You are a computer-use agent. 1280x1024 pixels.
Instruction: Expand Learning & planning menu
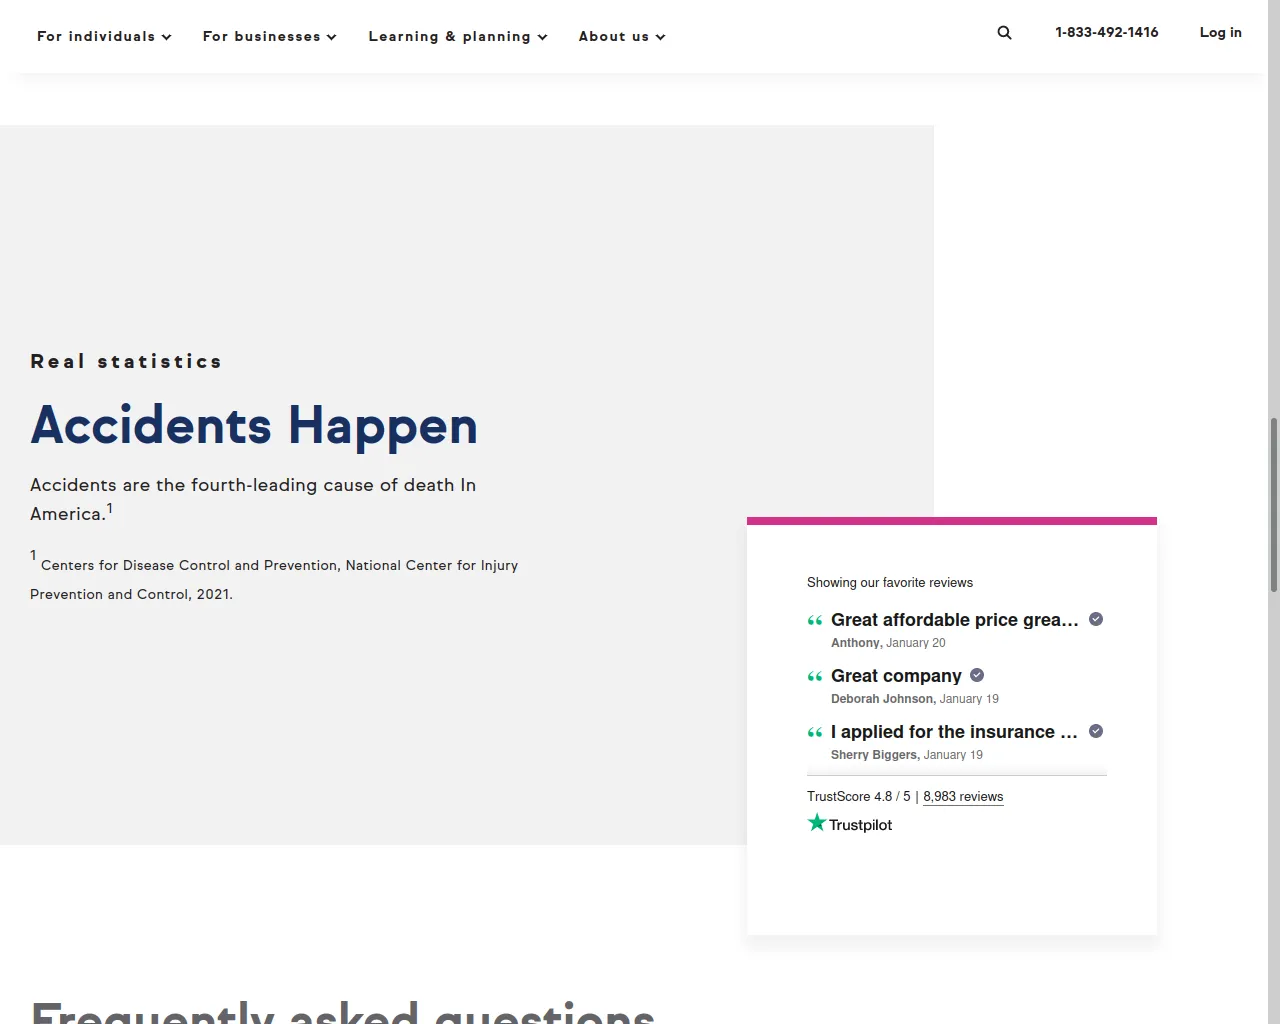457,36
